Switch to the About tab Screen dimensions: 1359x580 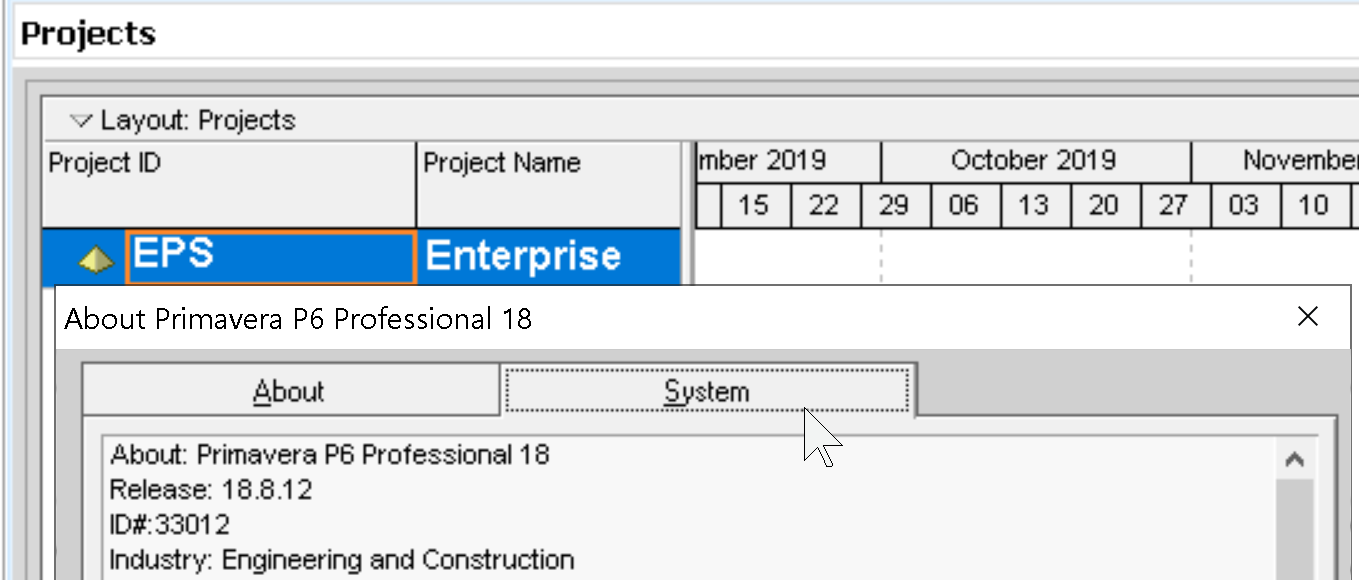(291, 391)
